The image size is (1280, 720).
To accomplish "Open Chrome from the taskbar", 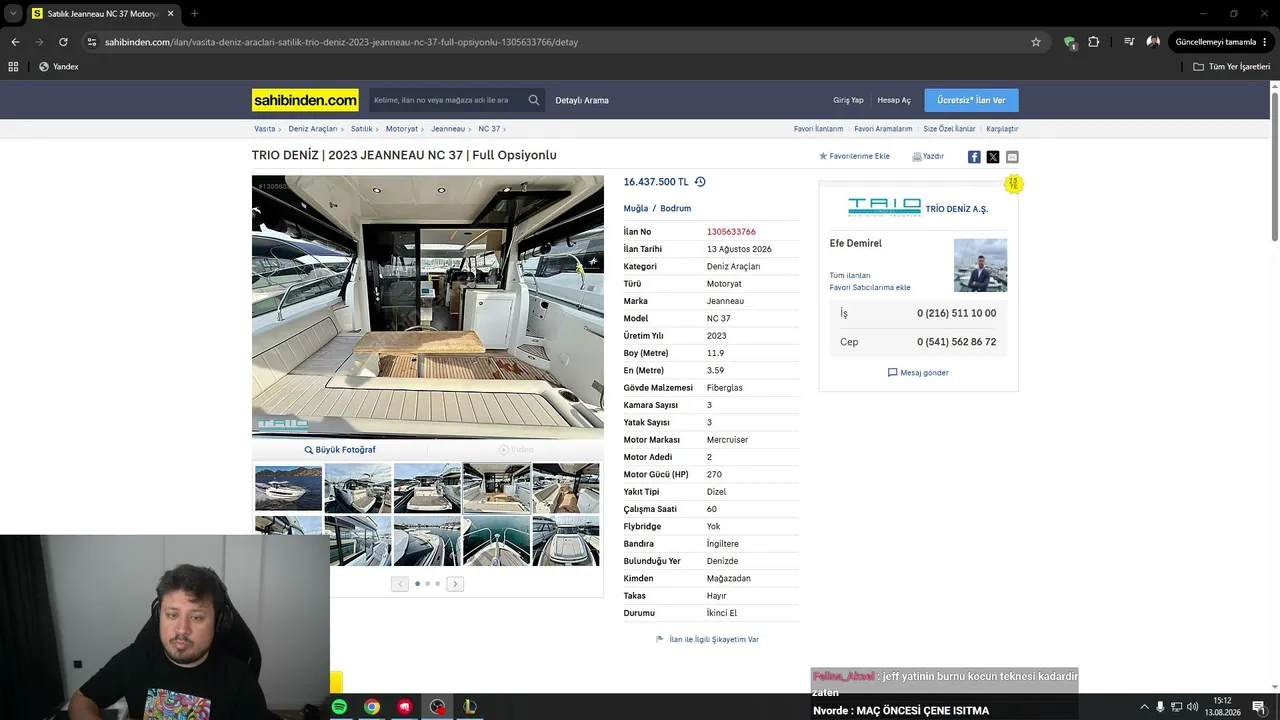I will [372, 707].
